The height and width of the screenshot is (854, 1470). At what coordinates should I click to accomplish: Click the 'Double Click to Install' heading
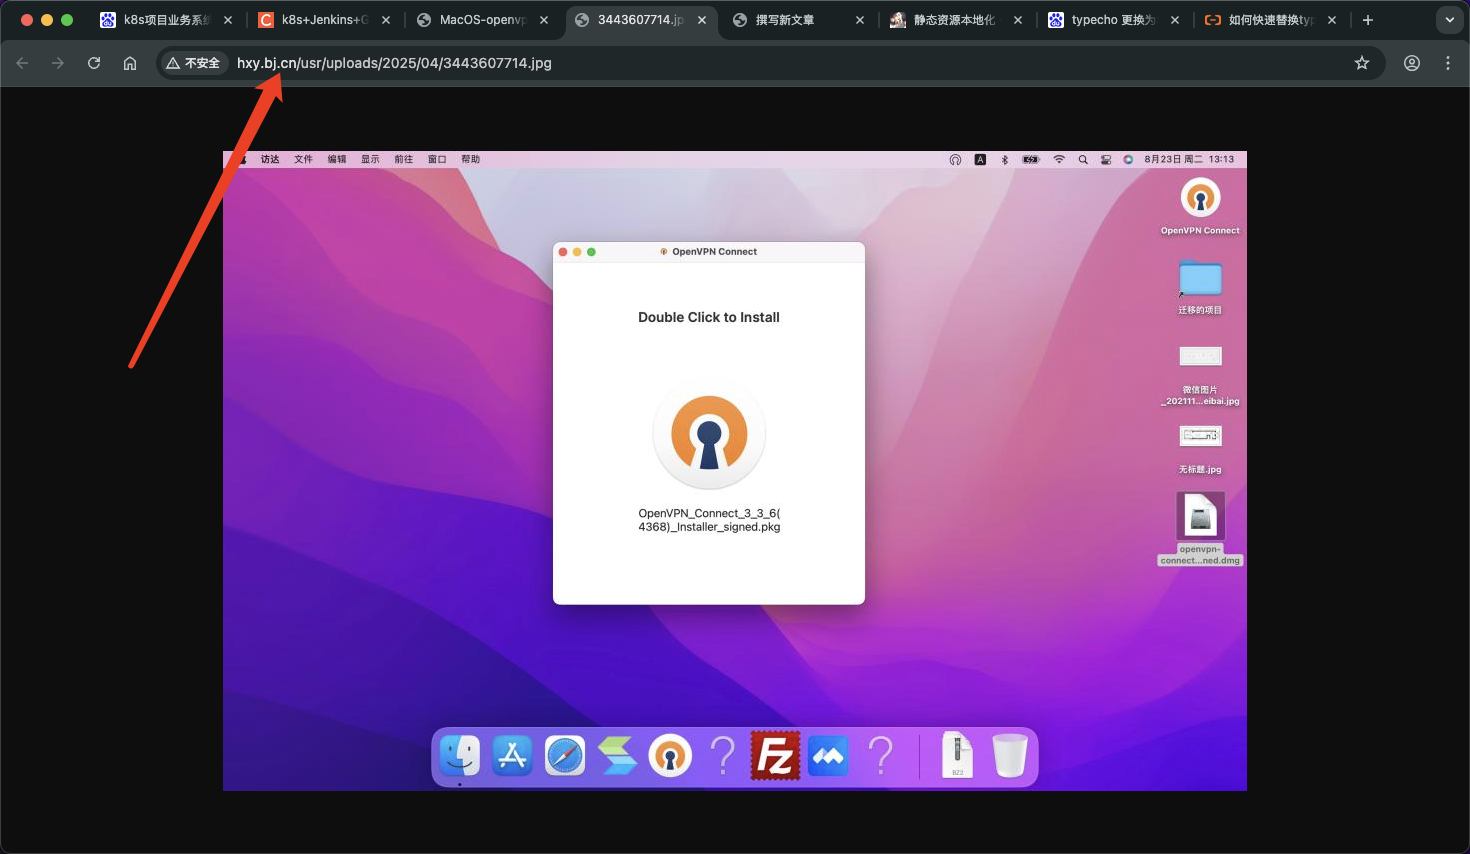pyautogui.click(x=709, y=317)
